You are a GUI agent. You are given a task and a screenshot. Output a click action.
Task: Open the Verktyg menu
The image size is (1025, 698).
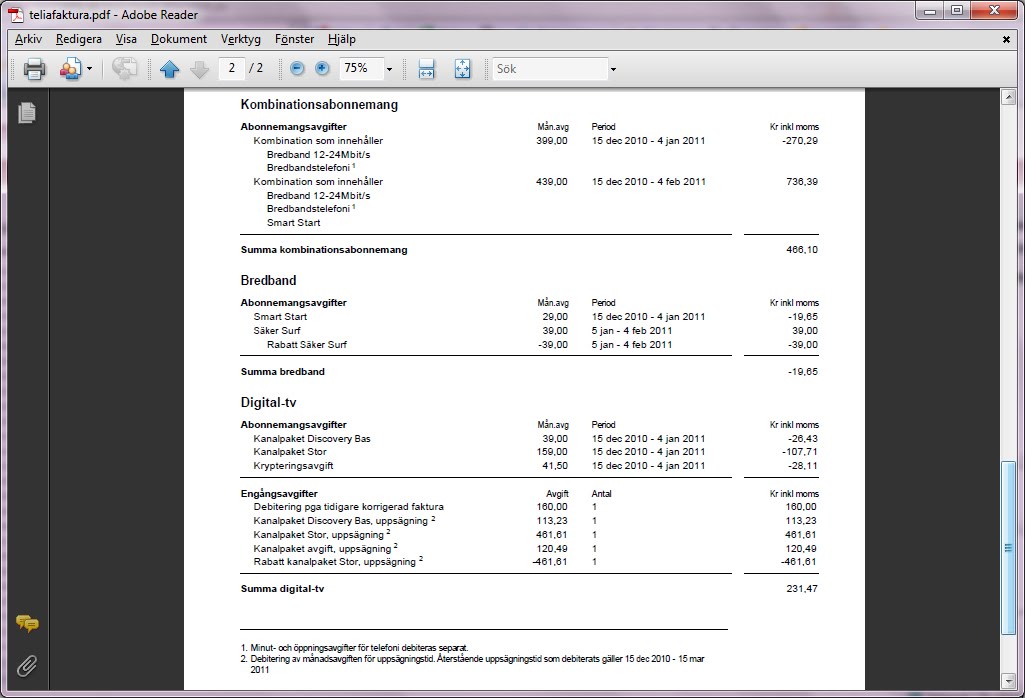pyautogui.click(x=241, y=39)
